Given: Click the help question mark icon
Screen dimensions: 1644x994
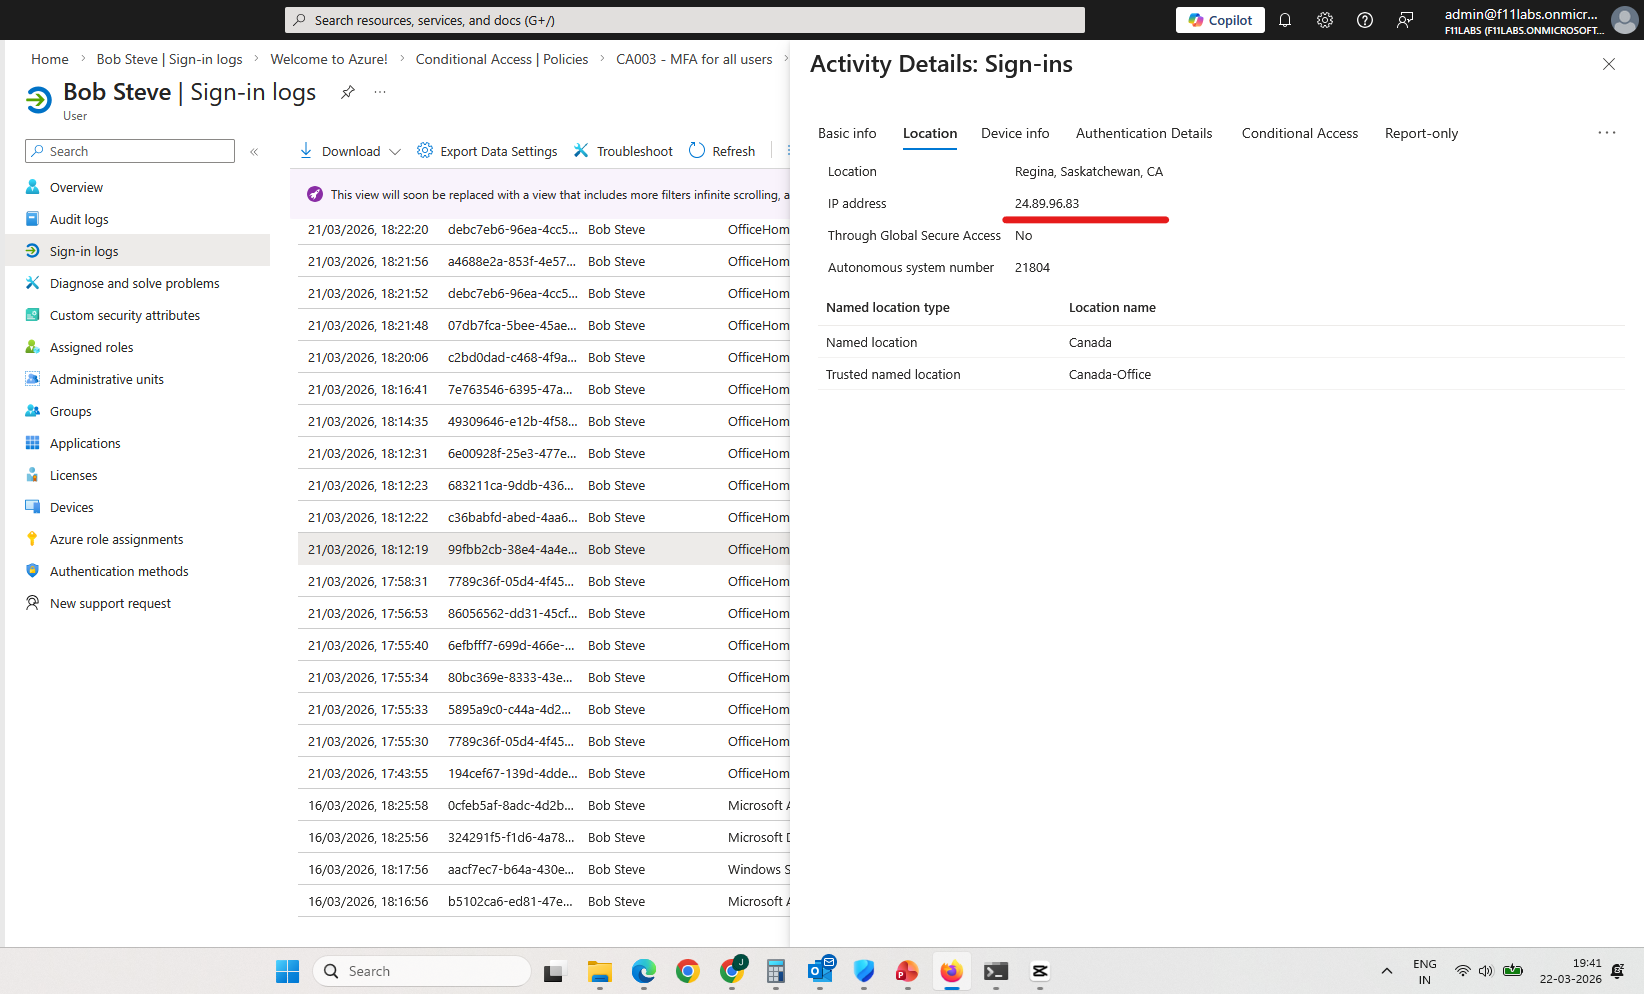Looking at the screenshot, I should [1365, 20].
